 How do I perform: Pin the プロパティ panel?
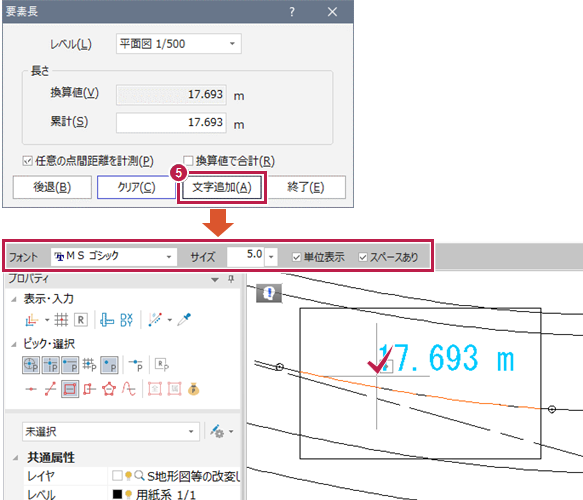pos(231,279)
